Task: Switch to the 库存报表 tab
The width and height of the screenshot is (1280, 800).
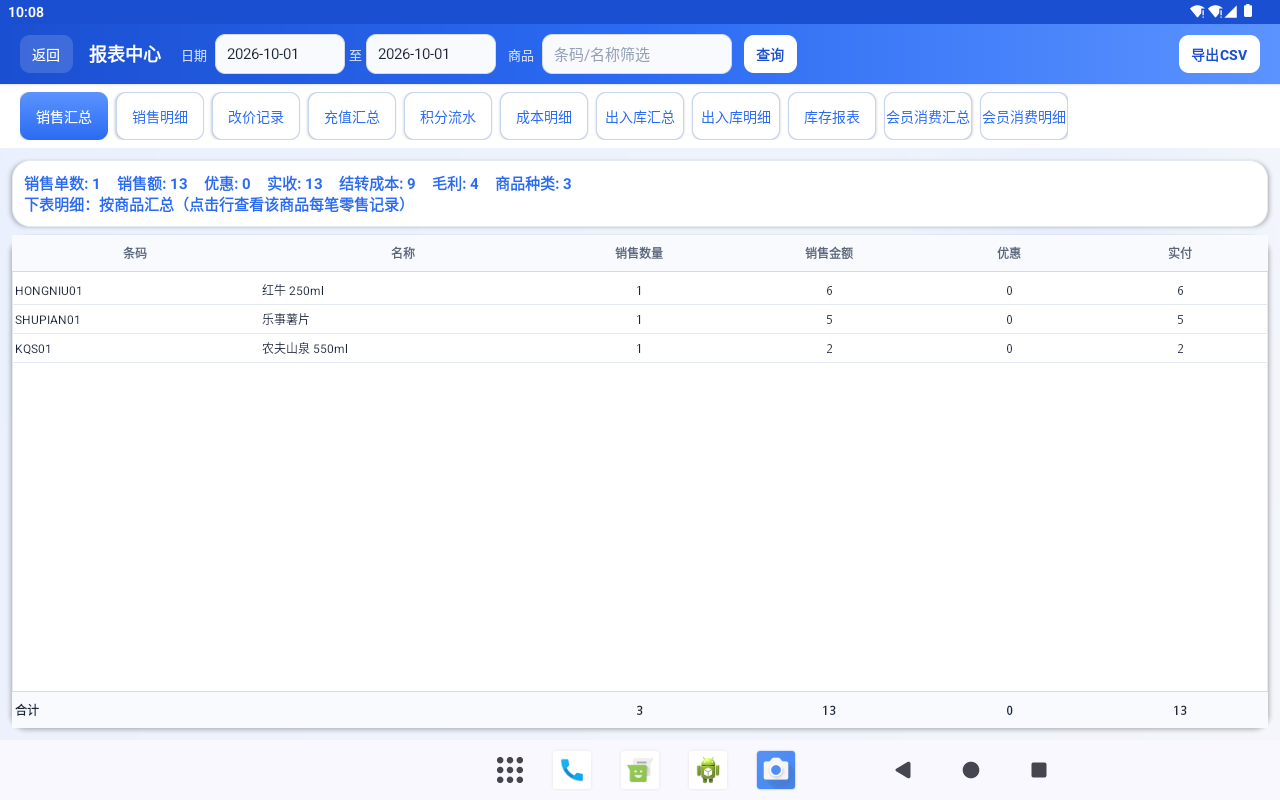Action: 832,117
